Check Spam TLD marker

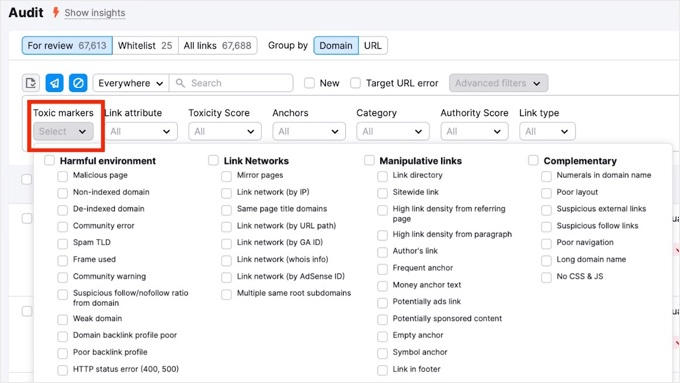coord(62,243)
